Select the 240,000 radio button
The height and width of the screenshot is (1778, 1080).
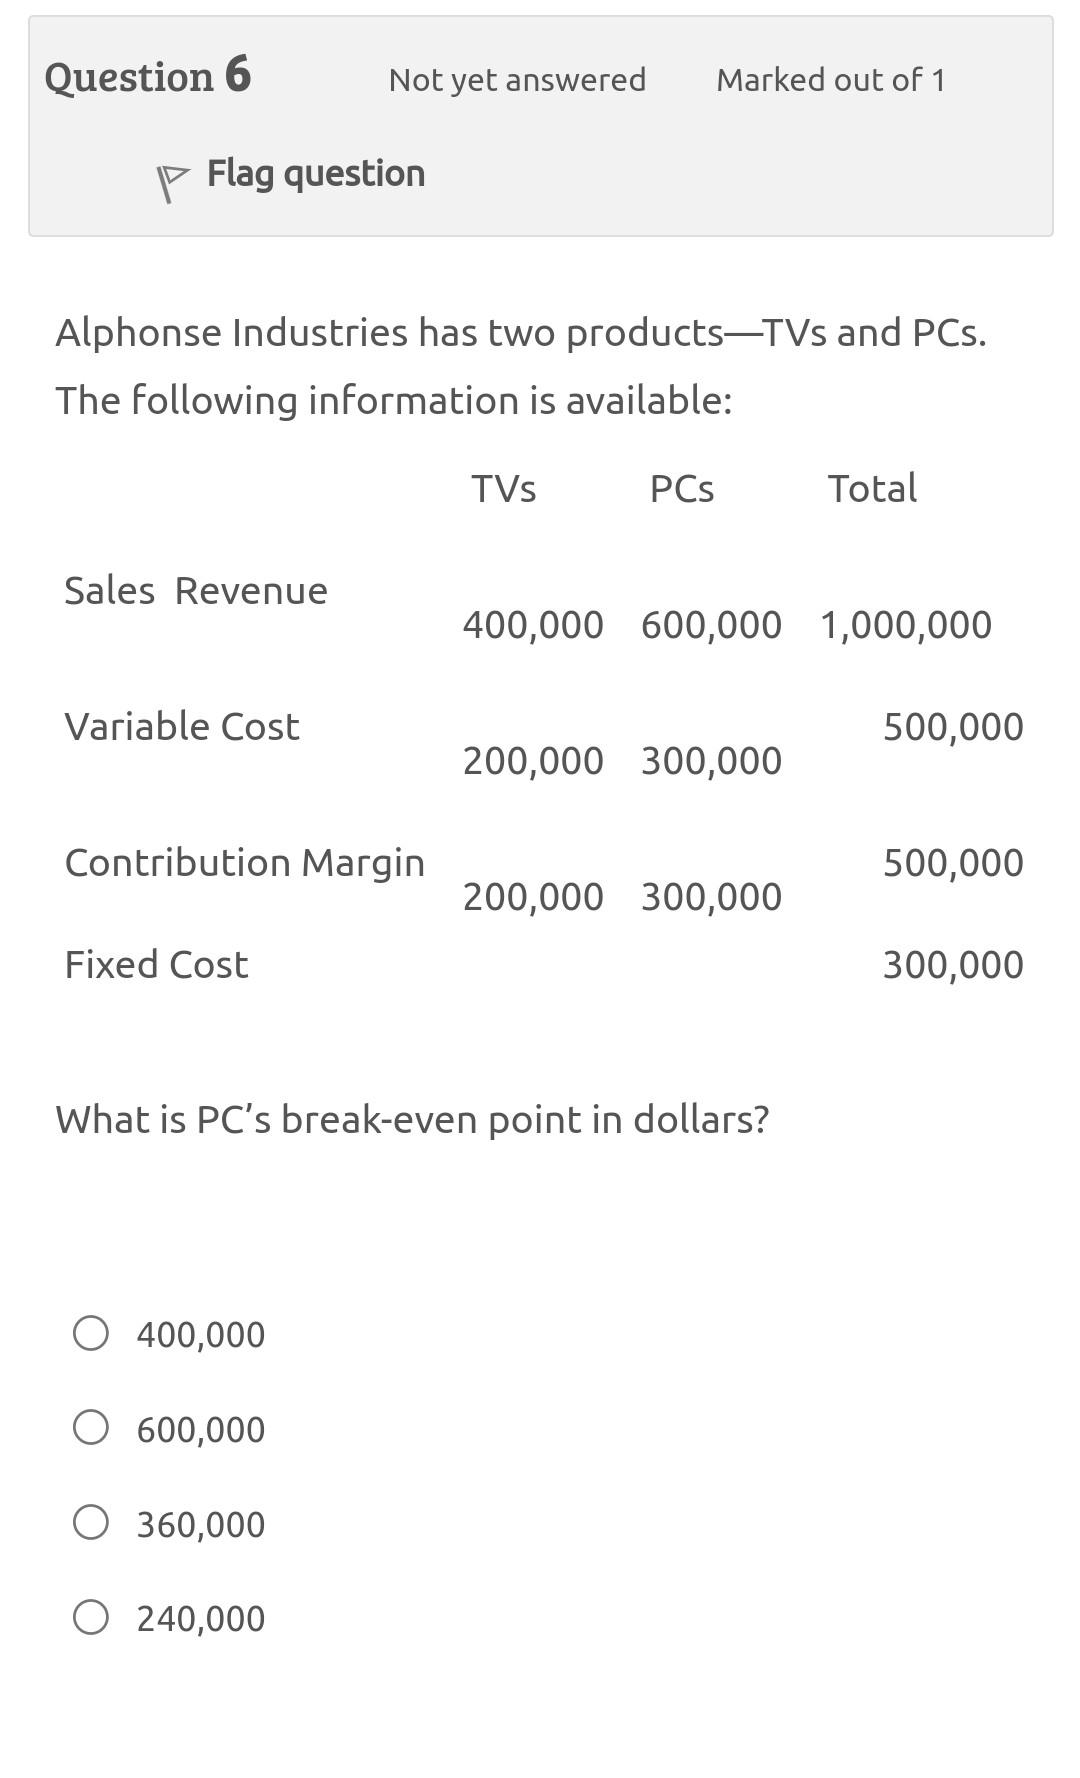91,1617
